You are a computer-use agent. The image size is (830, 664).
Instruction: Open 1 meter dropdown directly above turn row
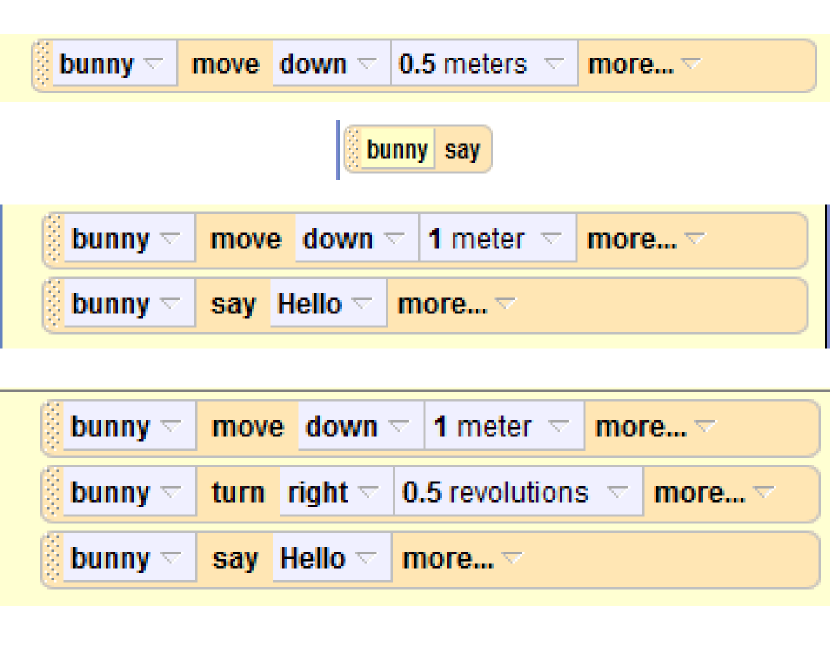tap(504, 428)
